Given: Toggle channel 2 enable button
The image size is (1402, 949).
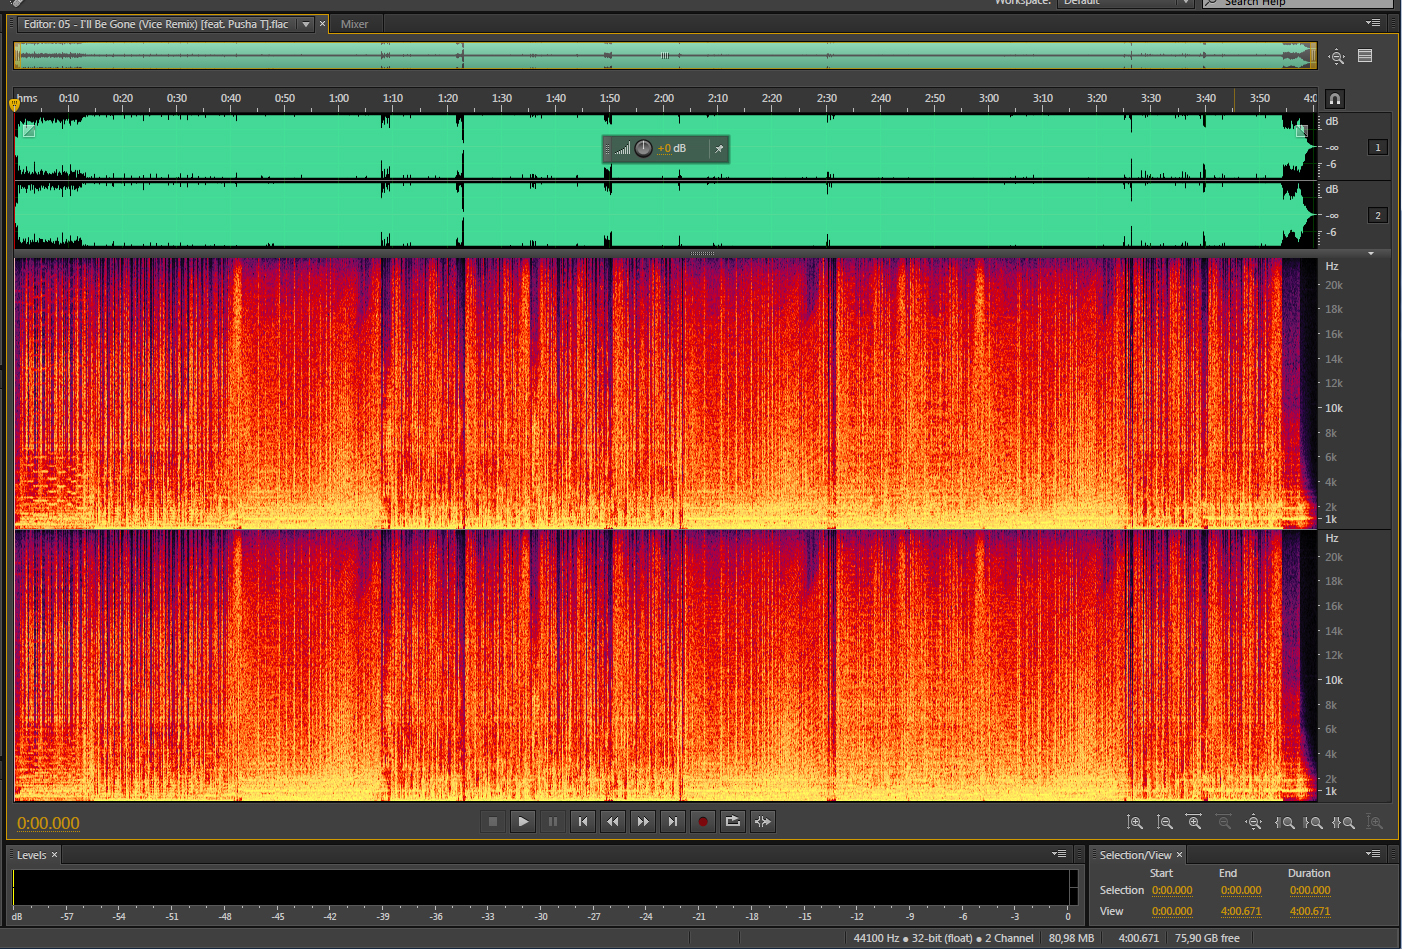Looking at the screenshot, I should point(1378,215).
